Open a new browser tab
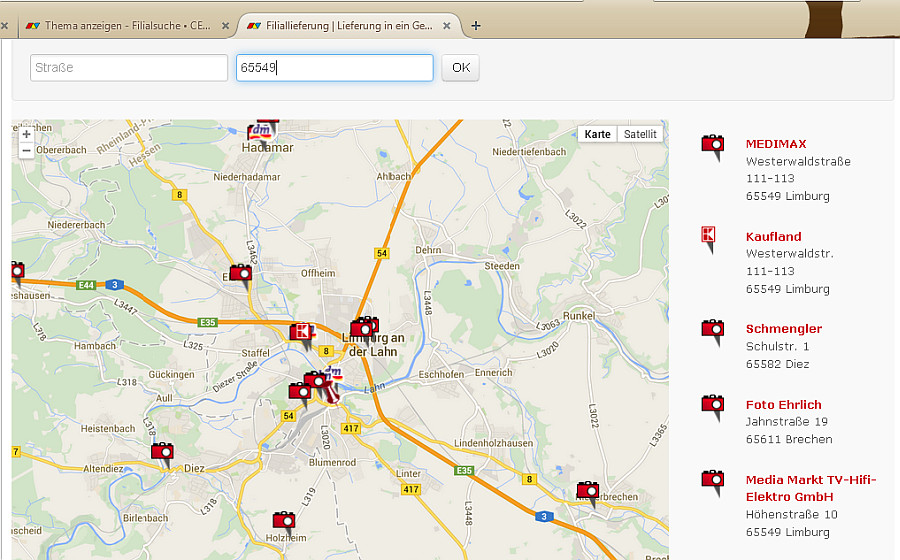 (x=476, y=25)
